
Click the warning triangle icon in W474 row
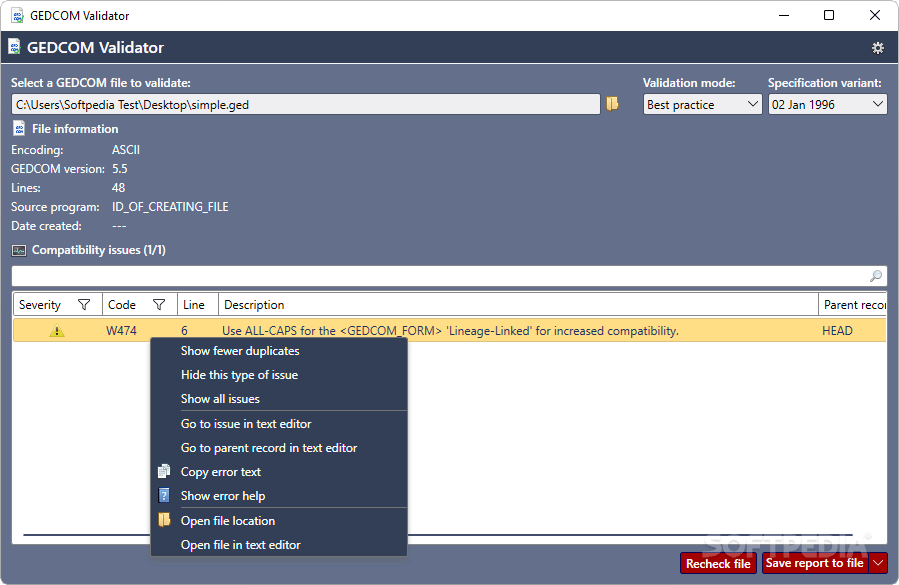(57, 330)
